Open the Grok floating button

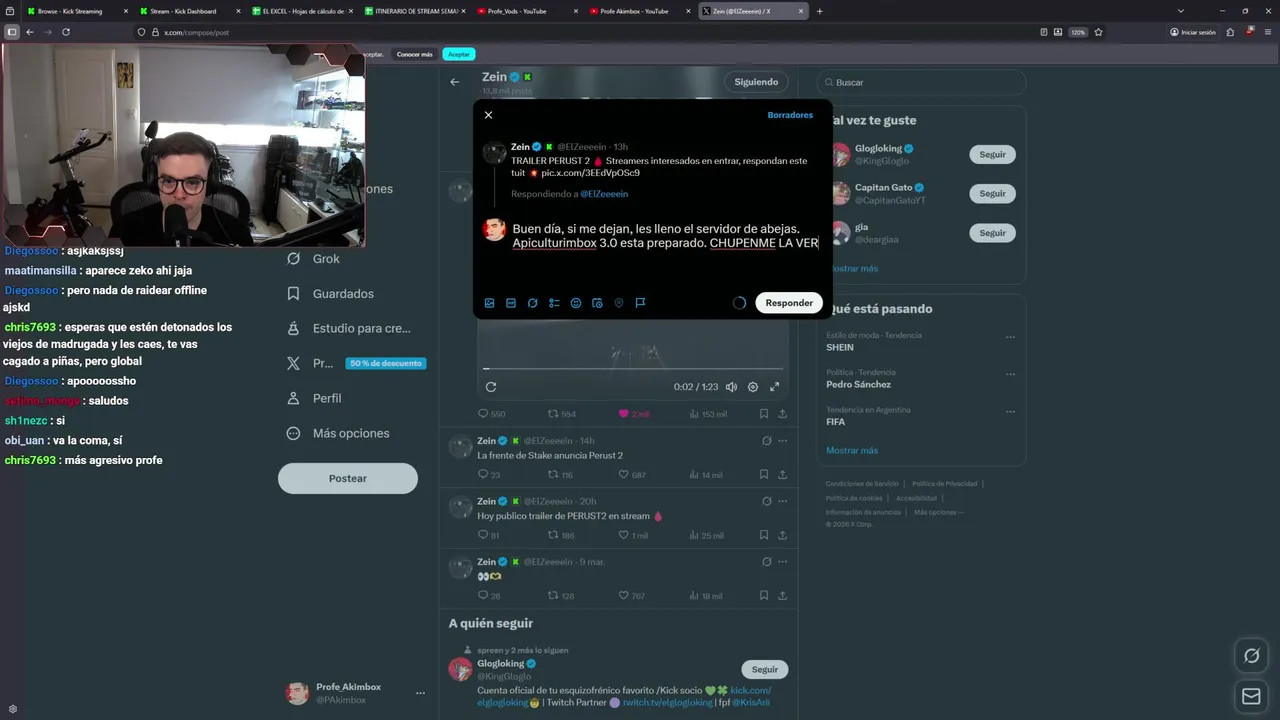[x=1251, y=656]
